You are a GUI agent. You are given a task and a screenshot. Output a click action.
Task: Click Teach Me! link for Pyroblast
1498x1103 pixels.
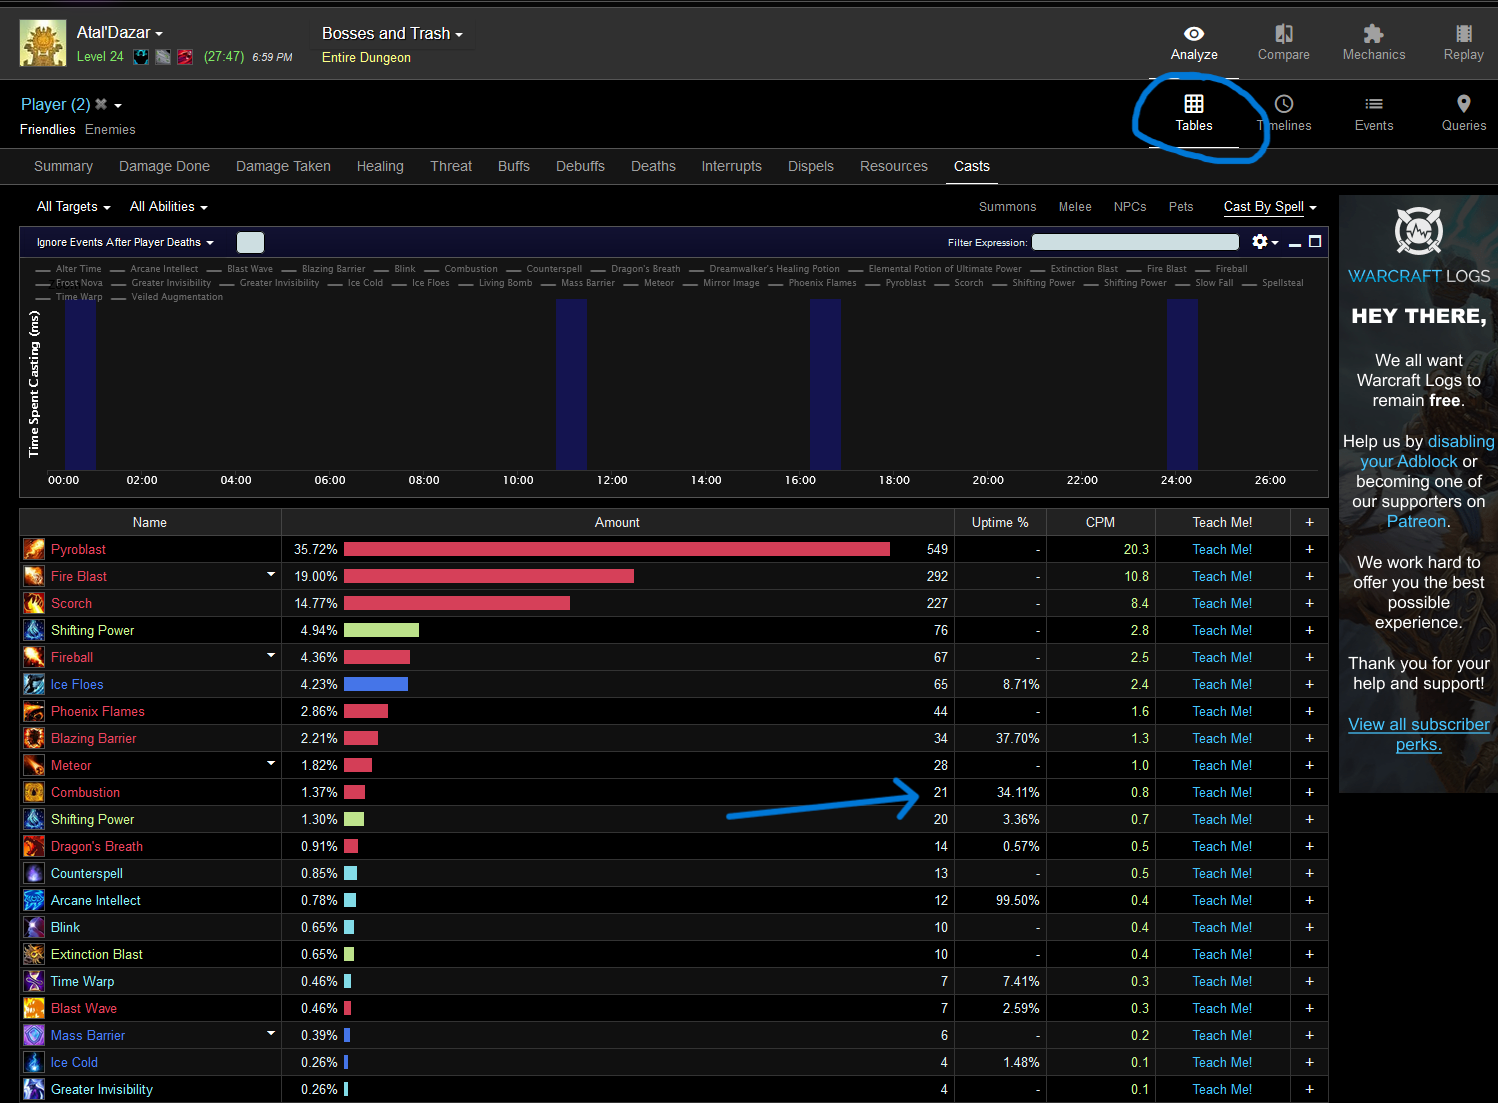[1222, 549]
